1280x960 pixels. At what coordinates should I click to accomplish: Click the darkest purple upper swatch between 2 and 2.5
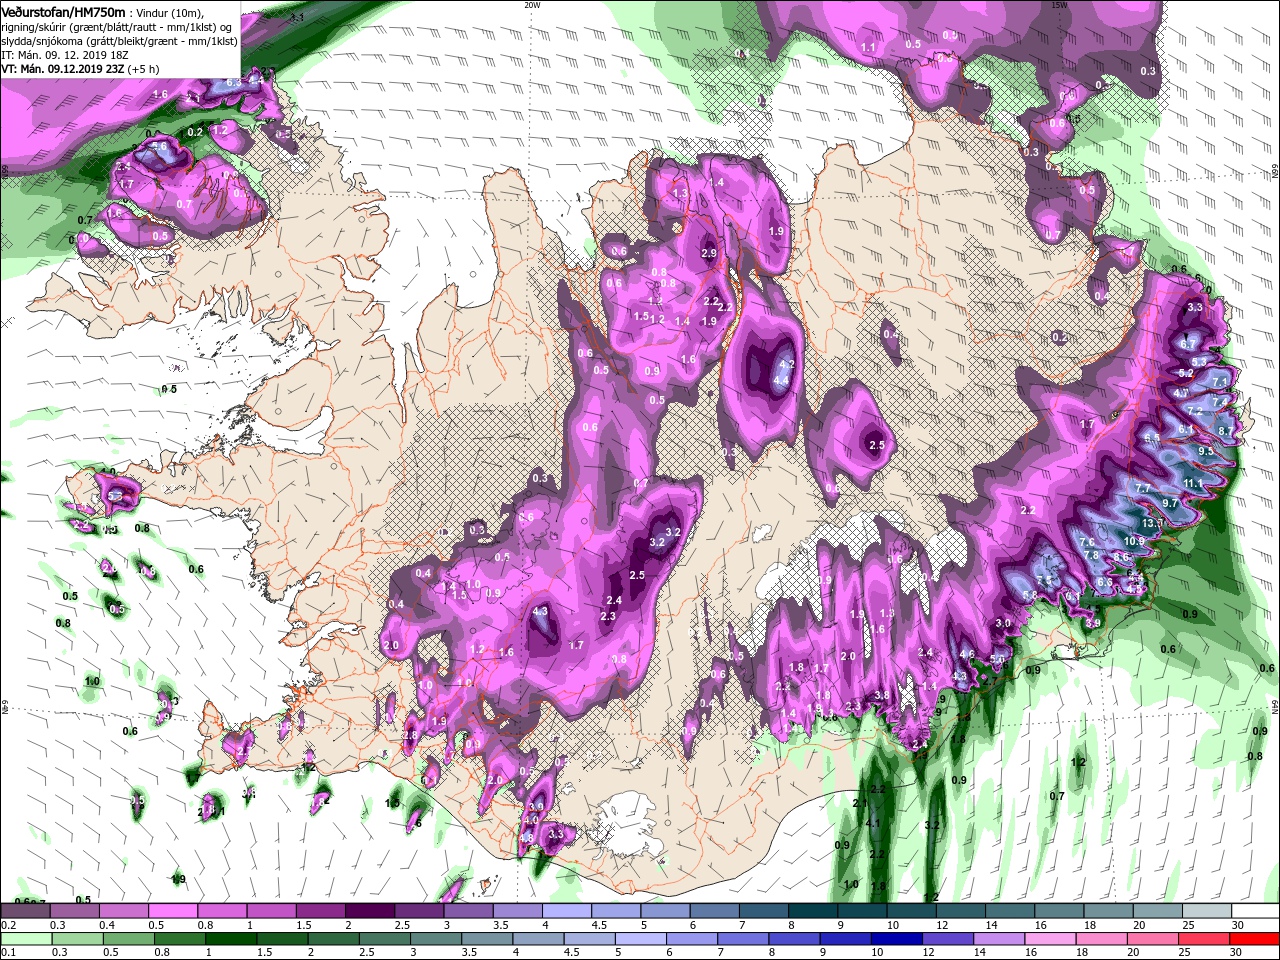pyautogui.click(x=371, y=910)
